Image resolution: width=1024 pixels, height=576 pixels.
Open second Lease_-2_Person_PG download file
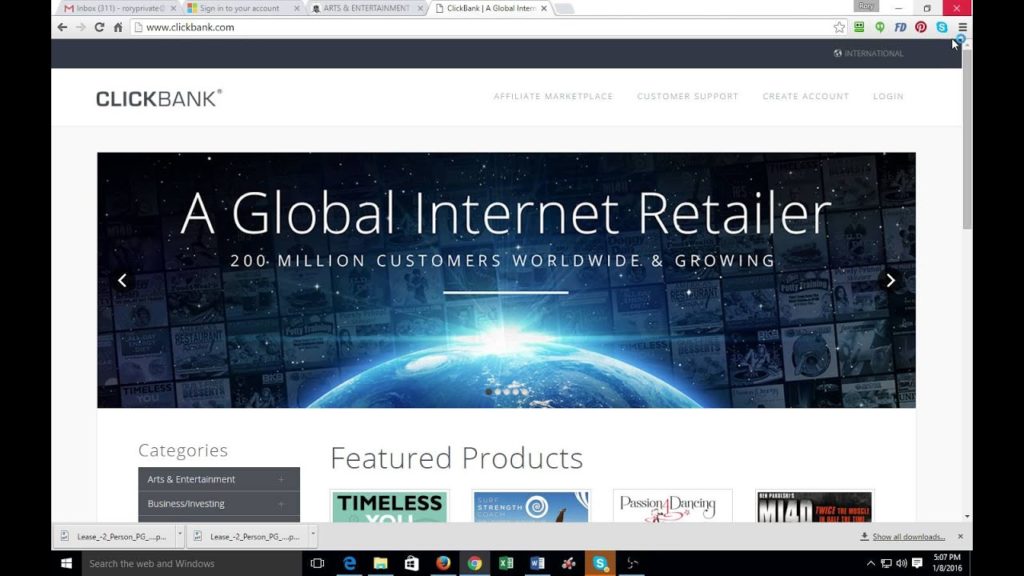point(248,536)
